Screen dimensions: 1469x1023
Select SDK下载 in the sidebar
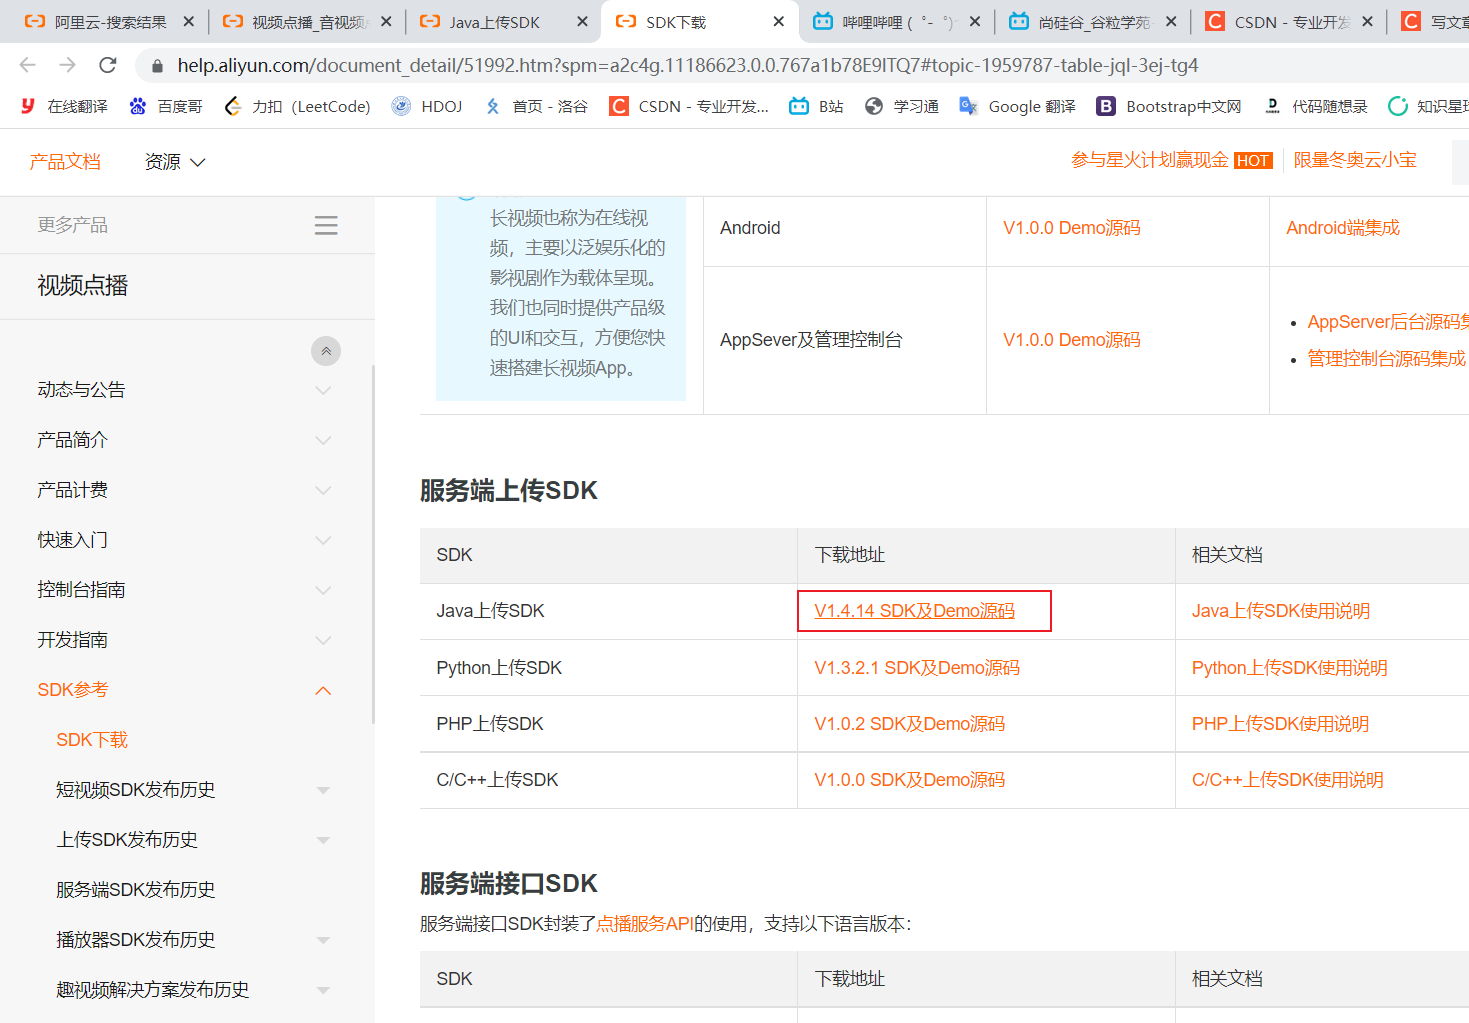pyautogui.click(x=92, y=740)
